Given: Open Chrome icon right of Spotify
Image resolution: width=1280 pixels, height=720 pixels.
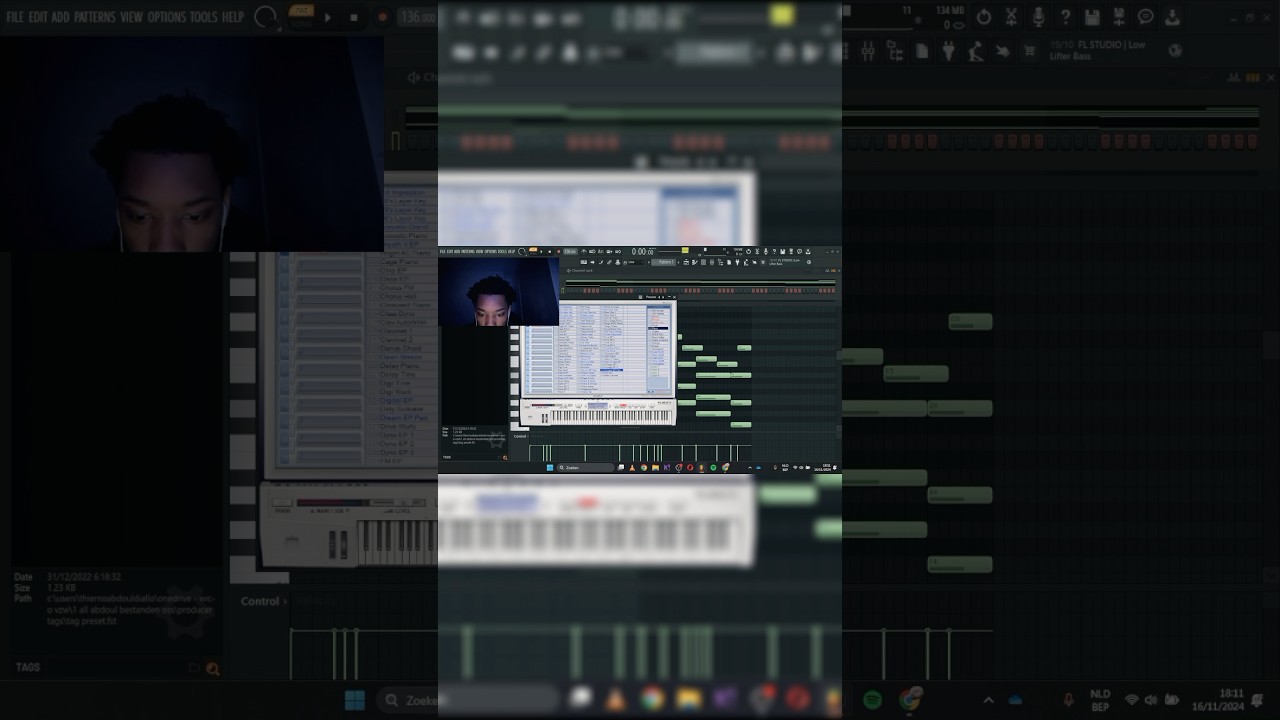Looking at the screenshot, I should coord(909,700).
